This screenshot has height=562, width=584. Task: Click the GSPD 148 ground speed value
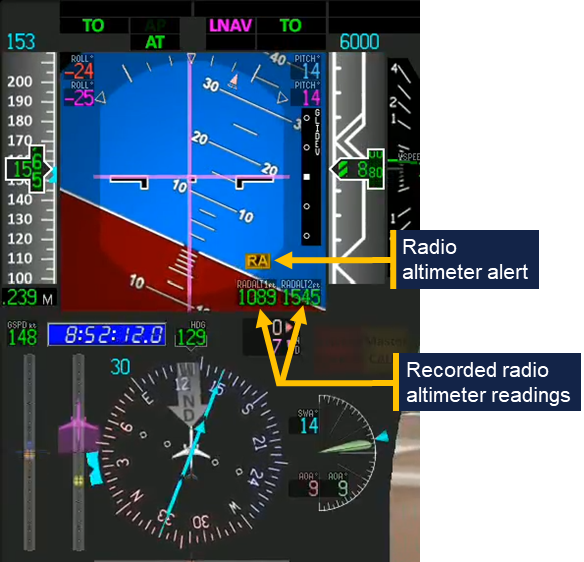[x=23, y=337]
